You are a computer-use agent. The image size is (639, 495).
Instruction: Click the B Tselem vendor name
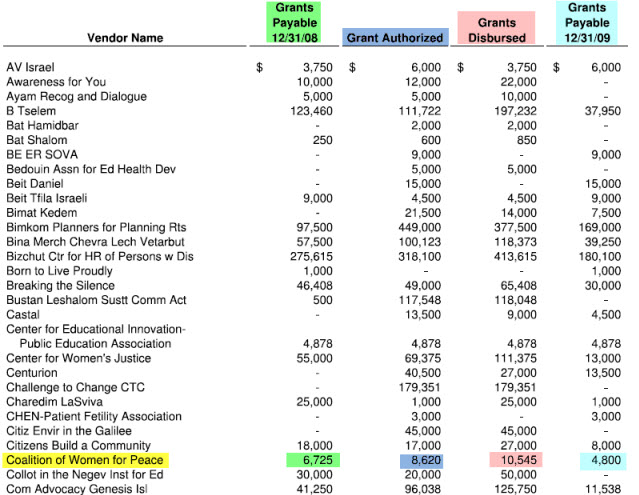[31, 111]
